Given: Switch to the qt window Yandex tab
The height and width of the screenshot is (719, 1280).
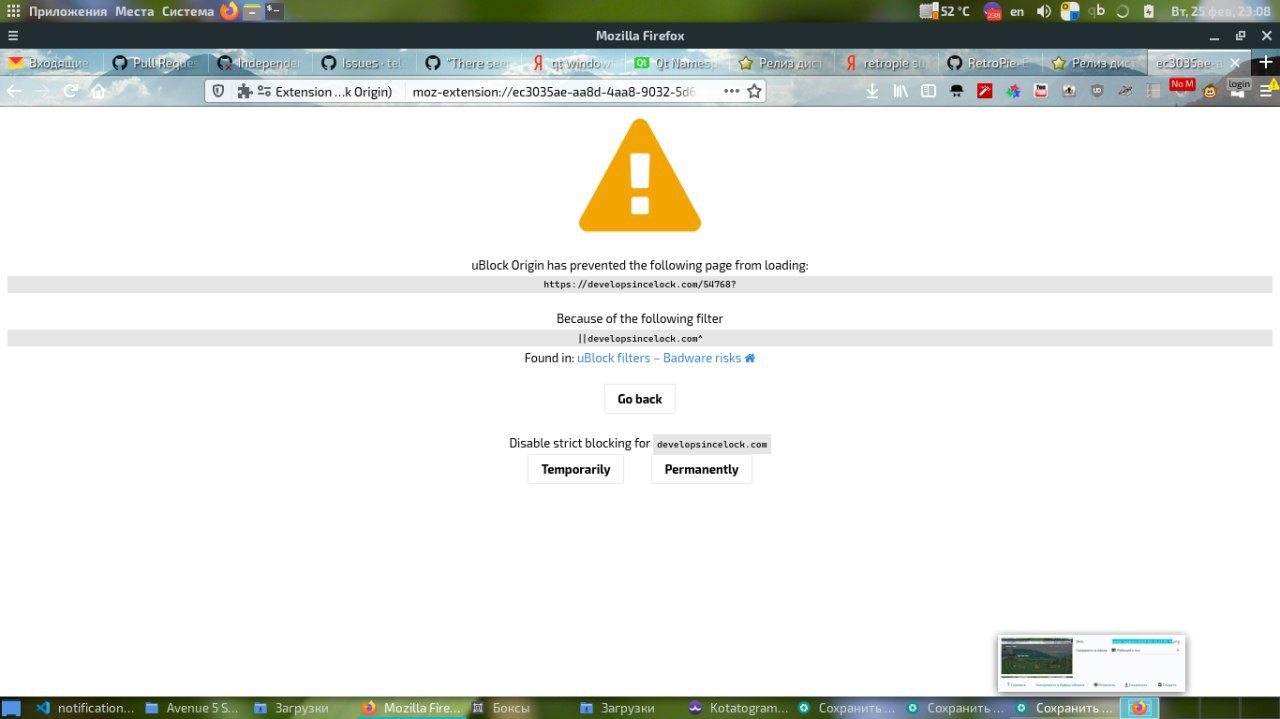Looking at the screenshot, I should point(573,62).
